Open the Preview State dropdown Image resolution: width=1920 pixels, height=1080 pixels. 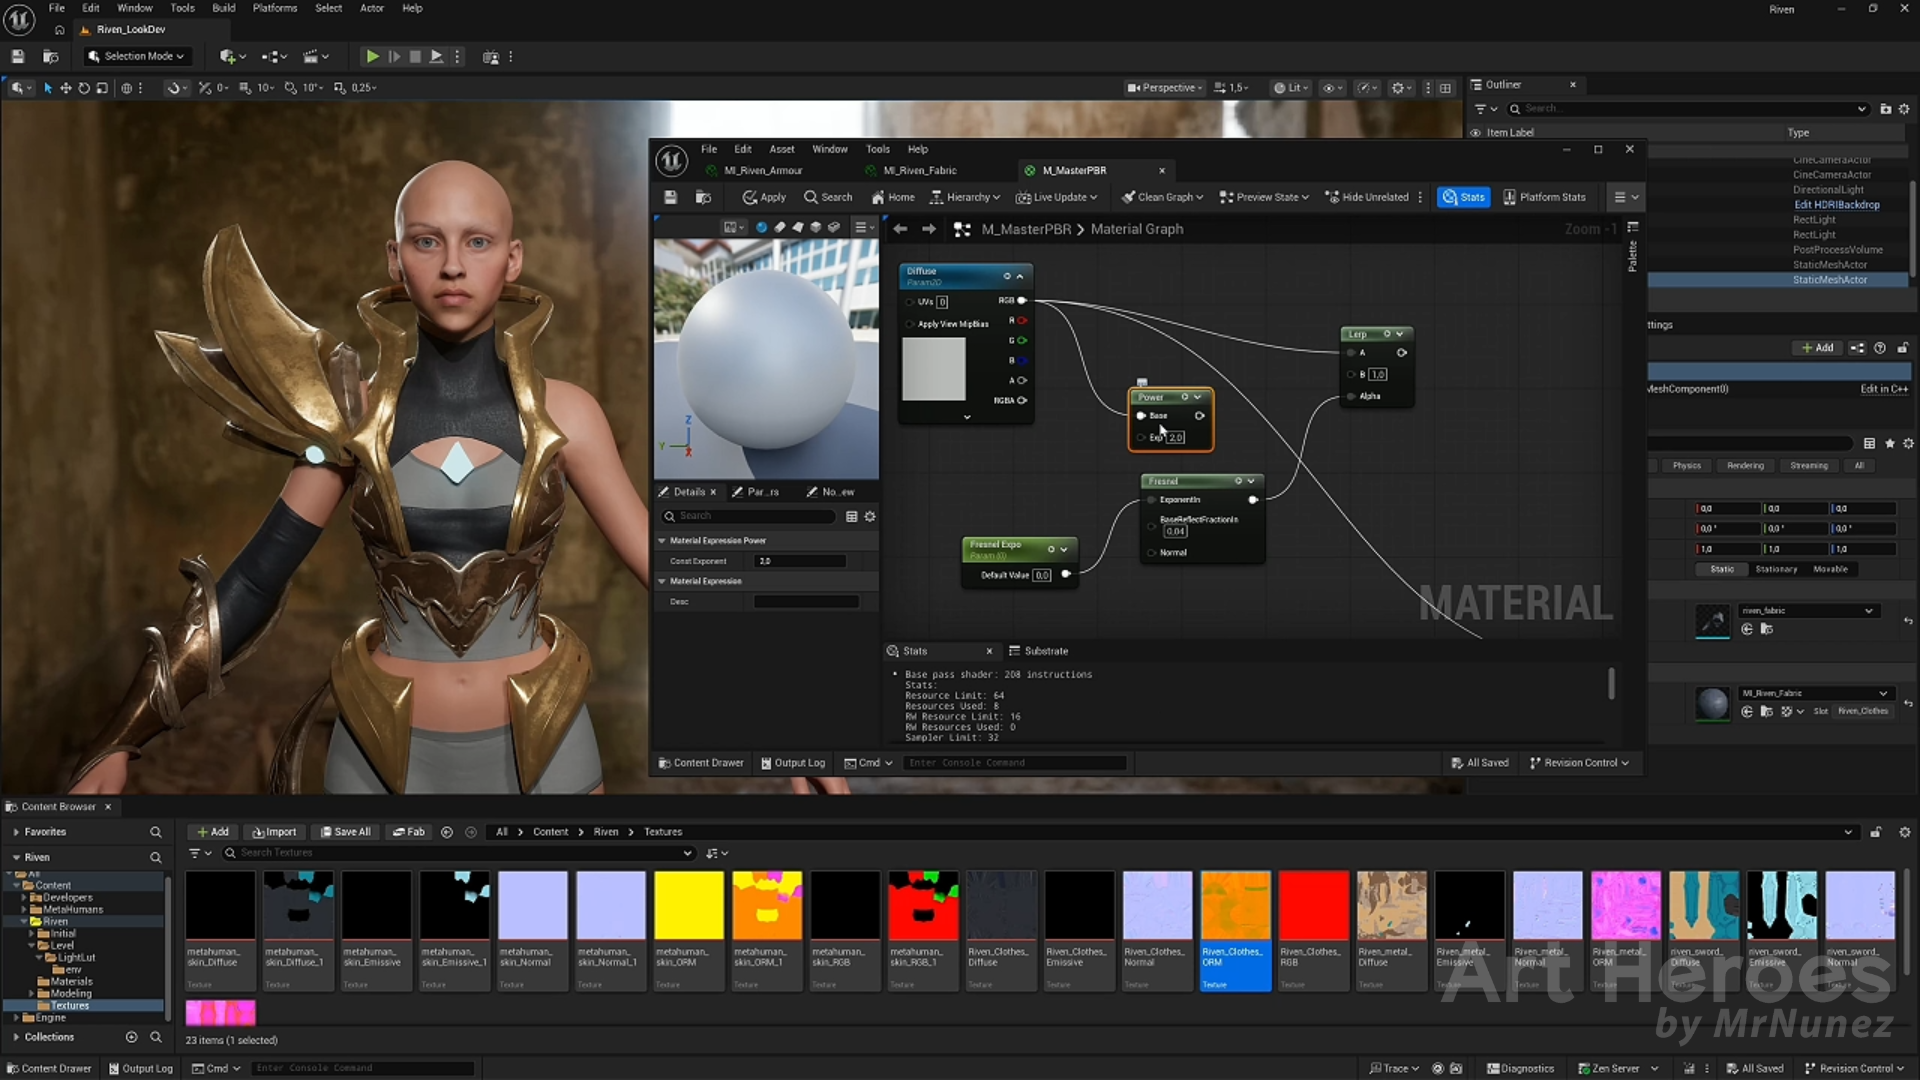[1264, 198]
